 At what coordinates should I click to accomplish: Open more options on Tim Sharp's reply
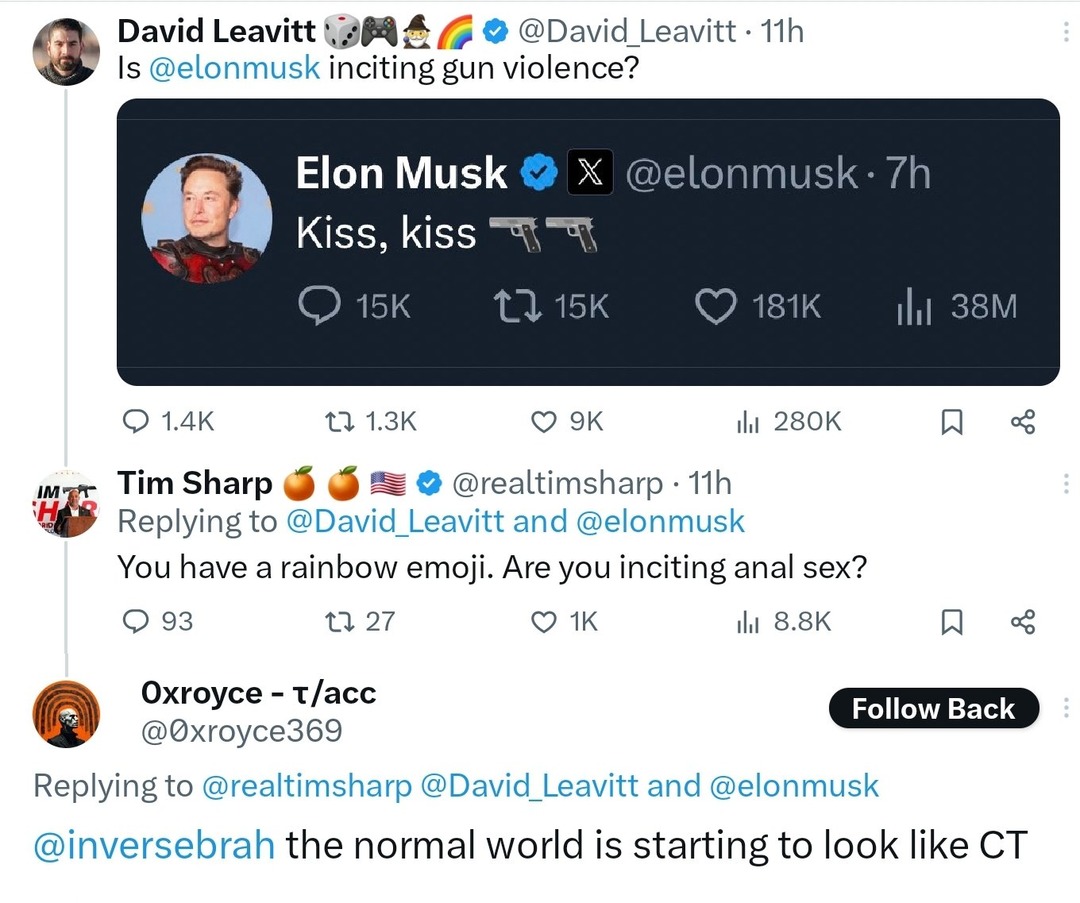tap(1066, 484)
